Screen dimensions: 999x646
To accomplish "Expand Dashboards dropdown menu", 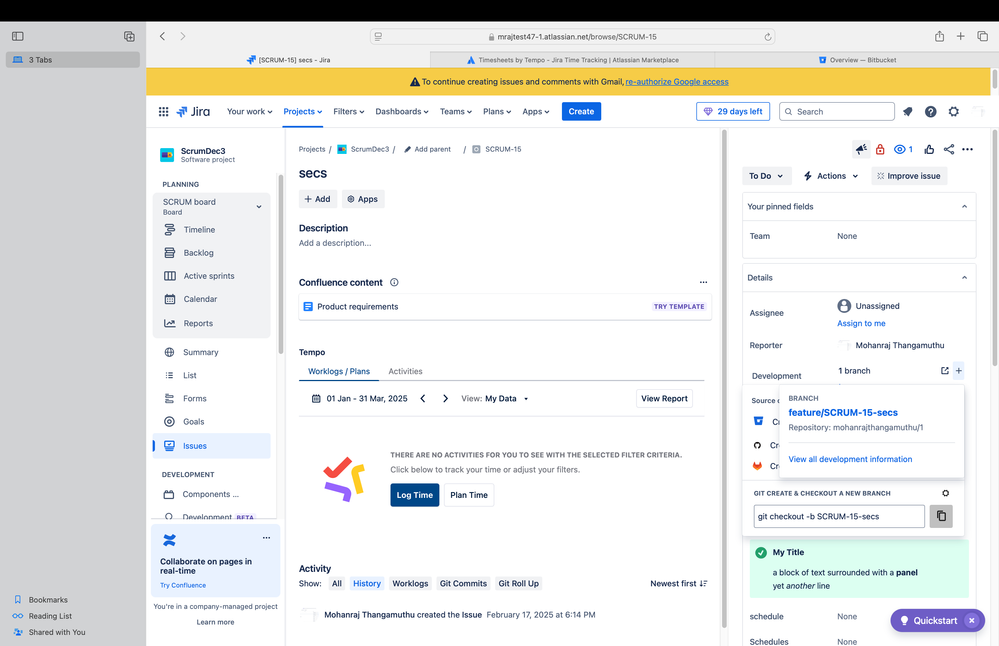I will coord(401,111).
